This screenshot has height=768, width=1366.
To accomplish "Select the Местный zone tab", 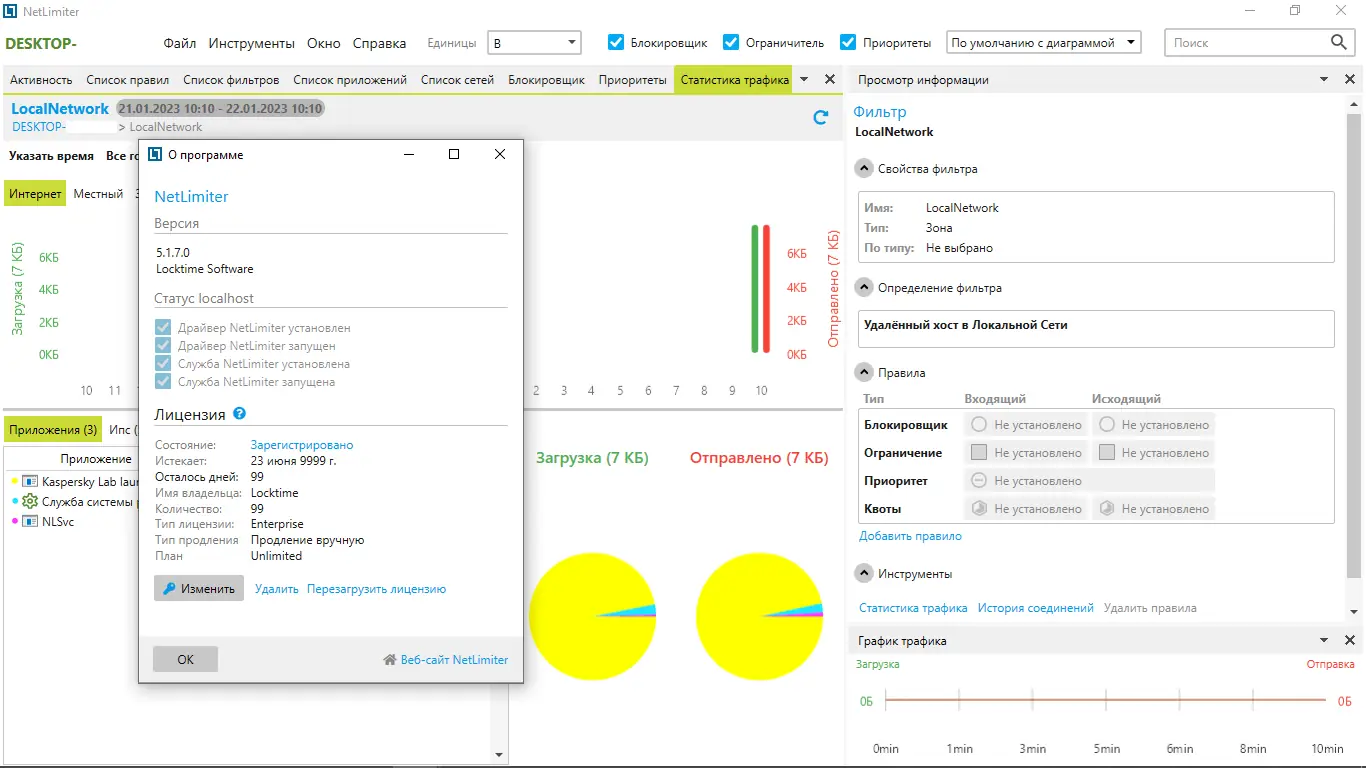I will click(x=98, y=194).
